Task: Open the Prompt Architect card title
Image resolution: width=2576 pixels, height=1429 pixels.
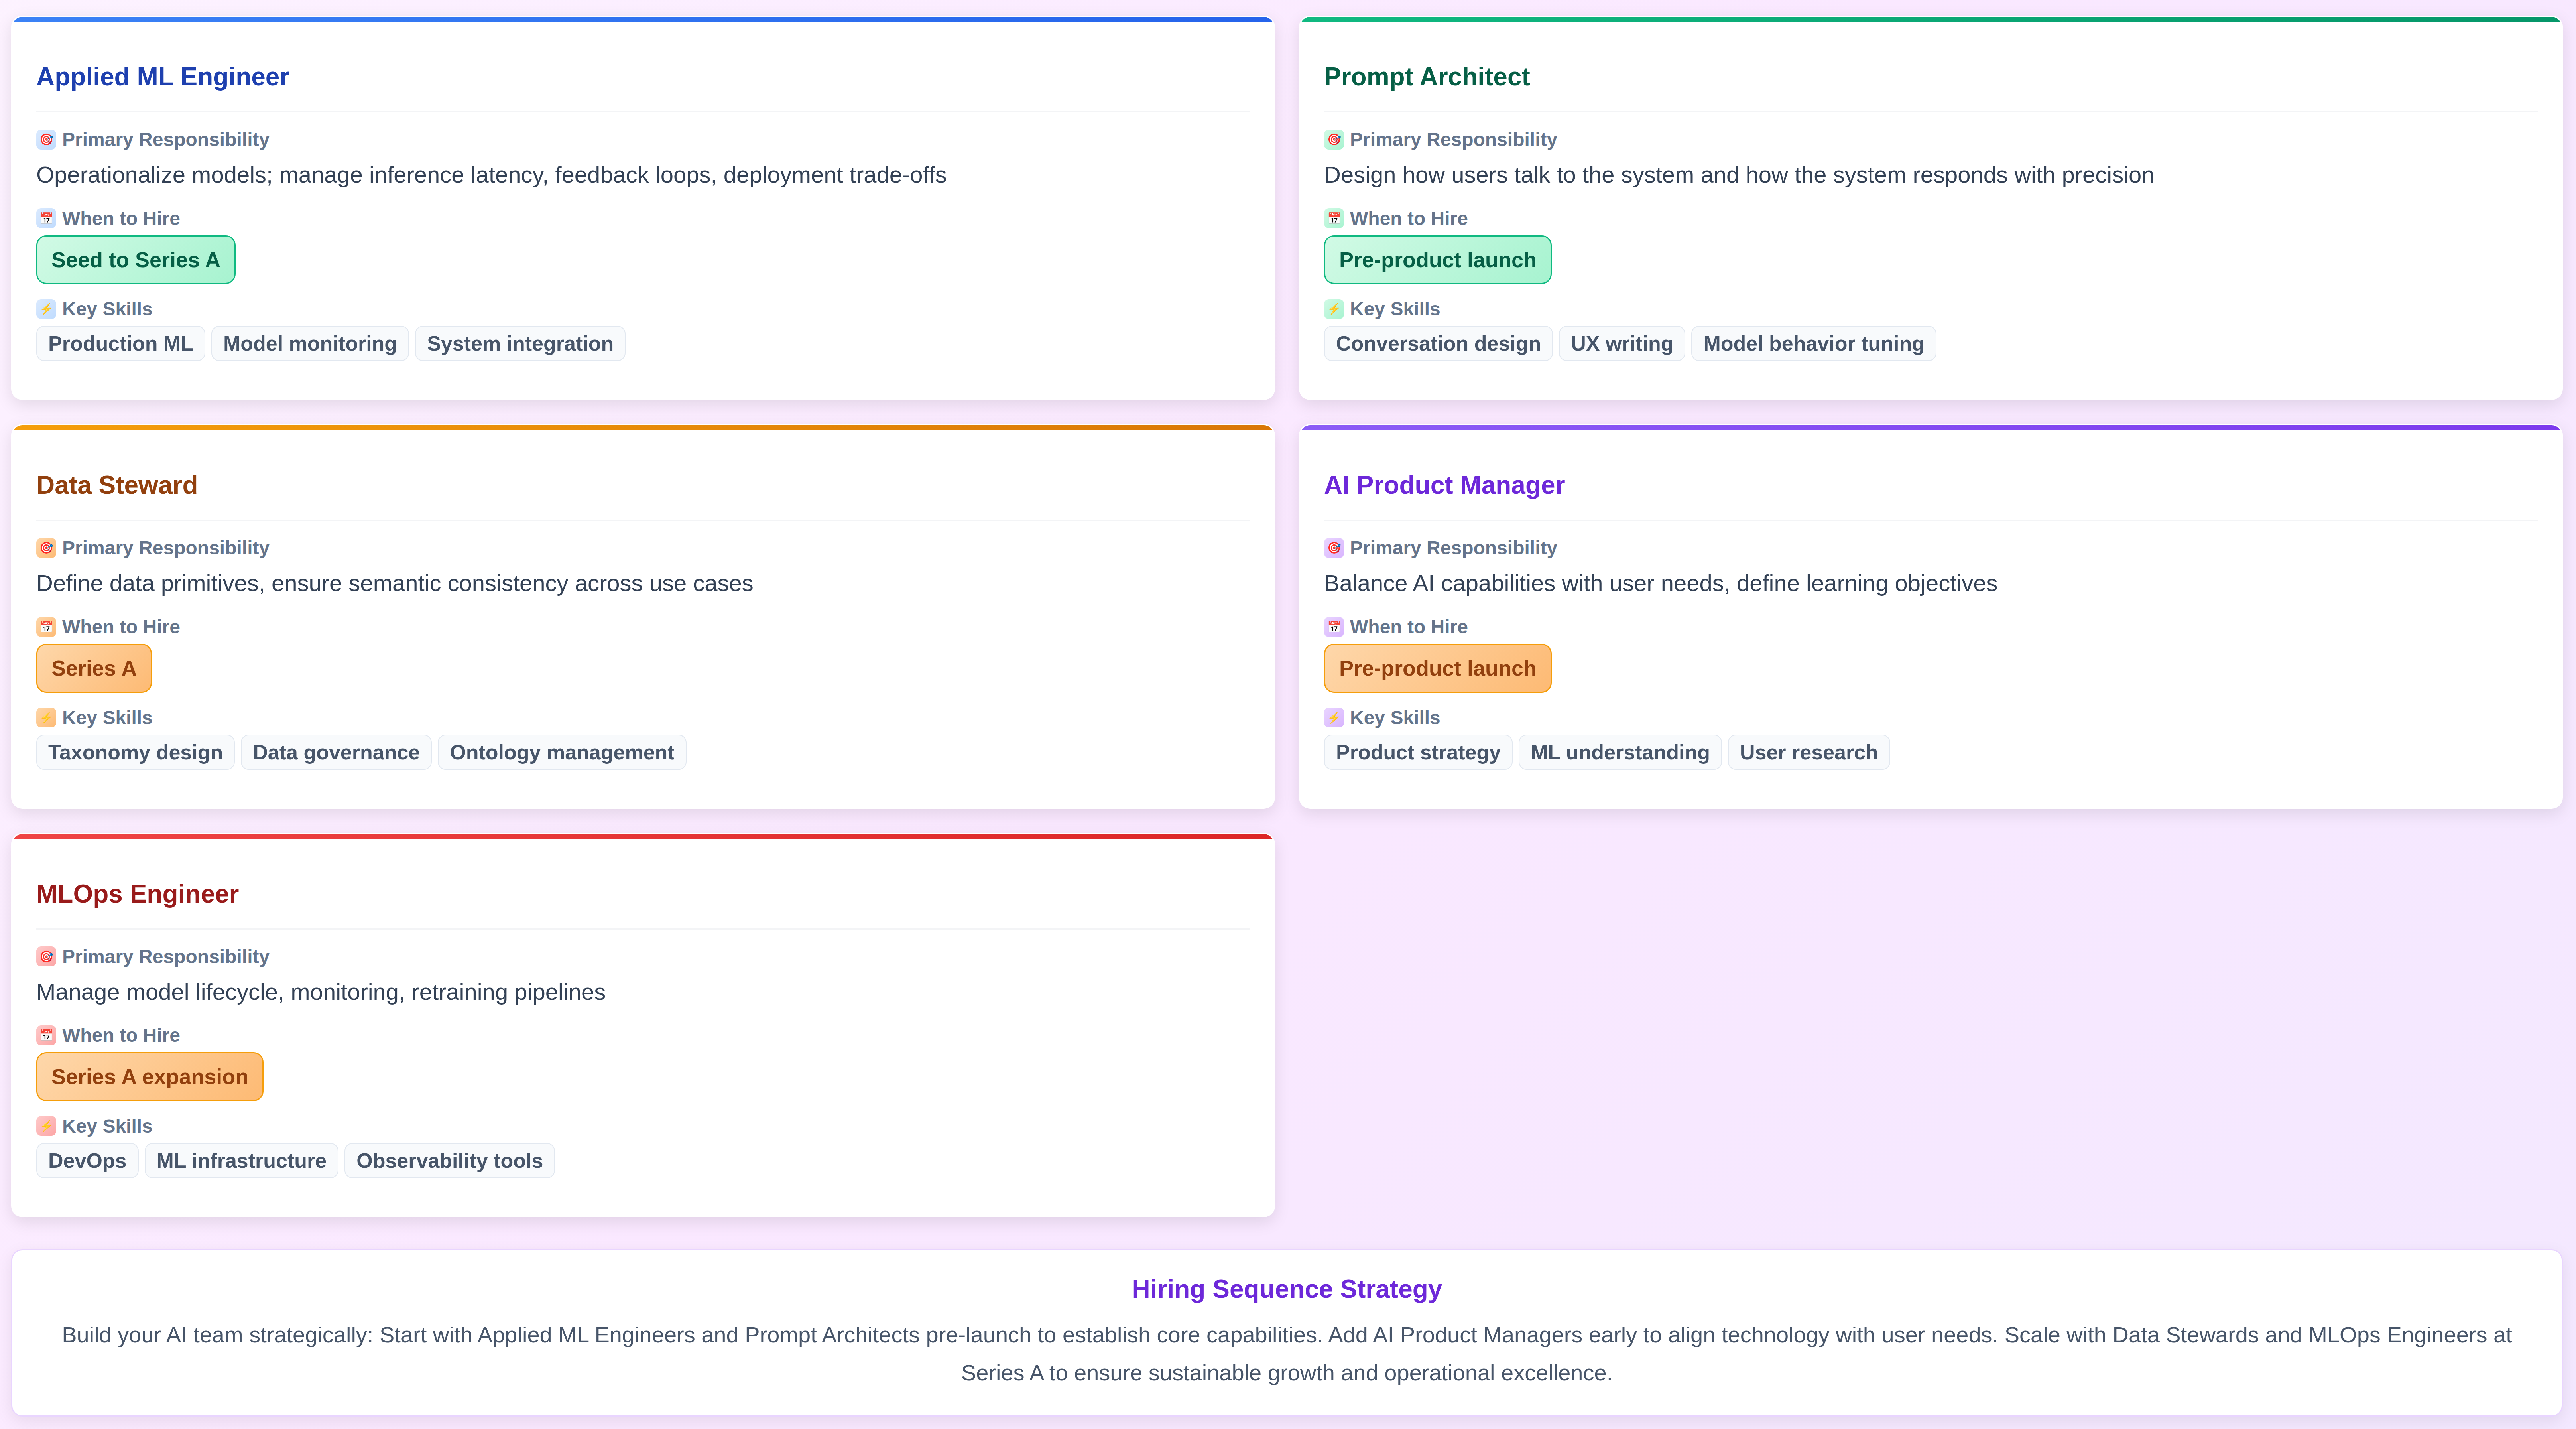Action: point(1426,77)
